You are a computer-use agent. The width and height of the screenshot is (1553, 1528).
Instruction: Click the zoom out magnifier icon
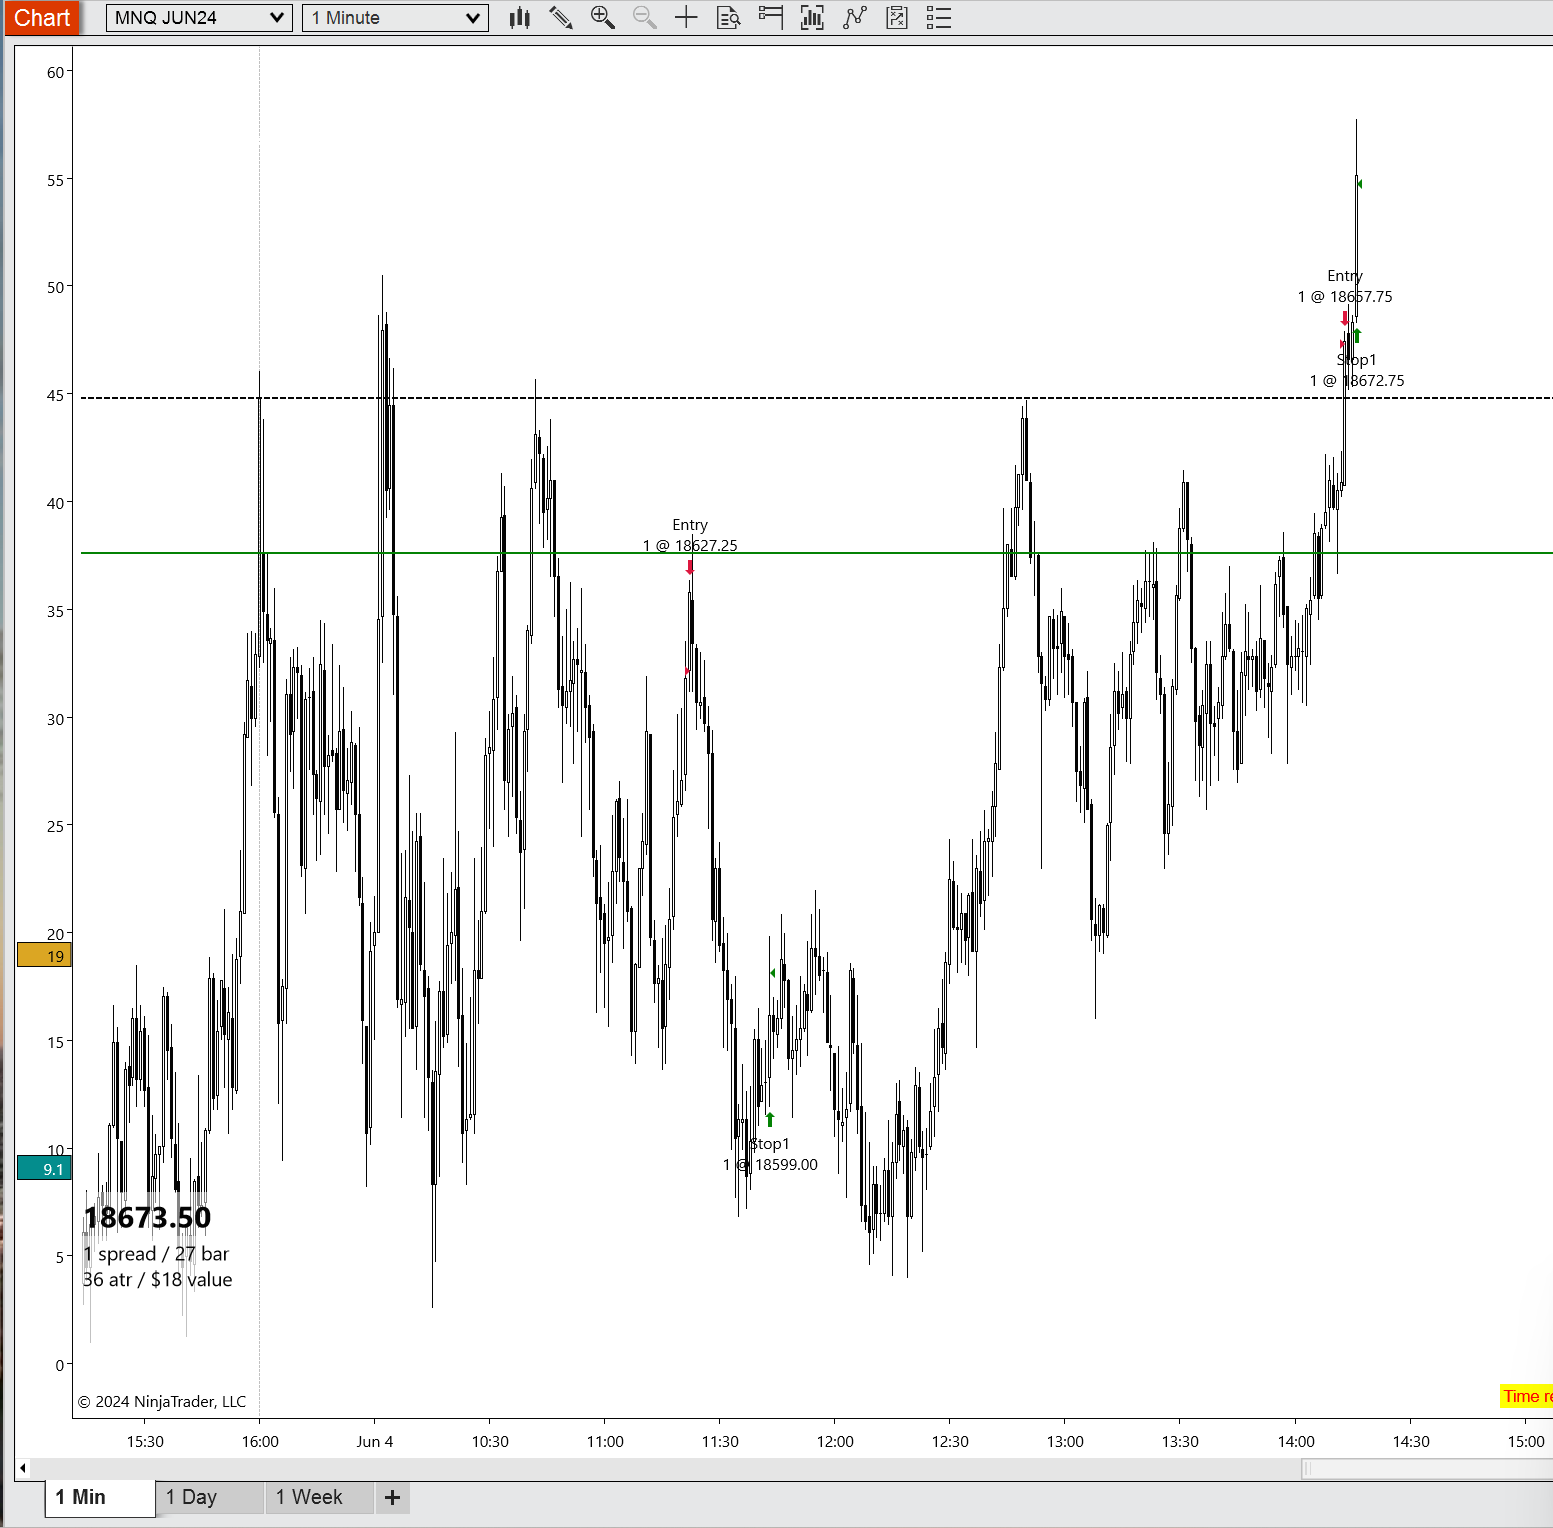click(x=645, y=18)
